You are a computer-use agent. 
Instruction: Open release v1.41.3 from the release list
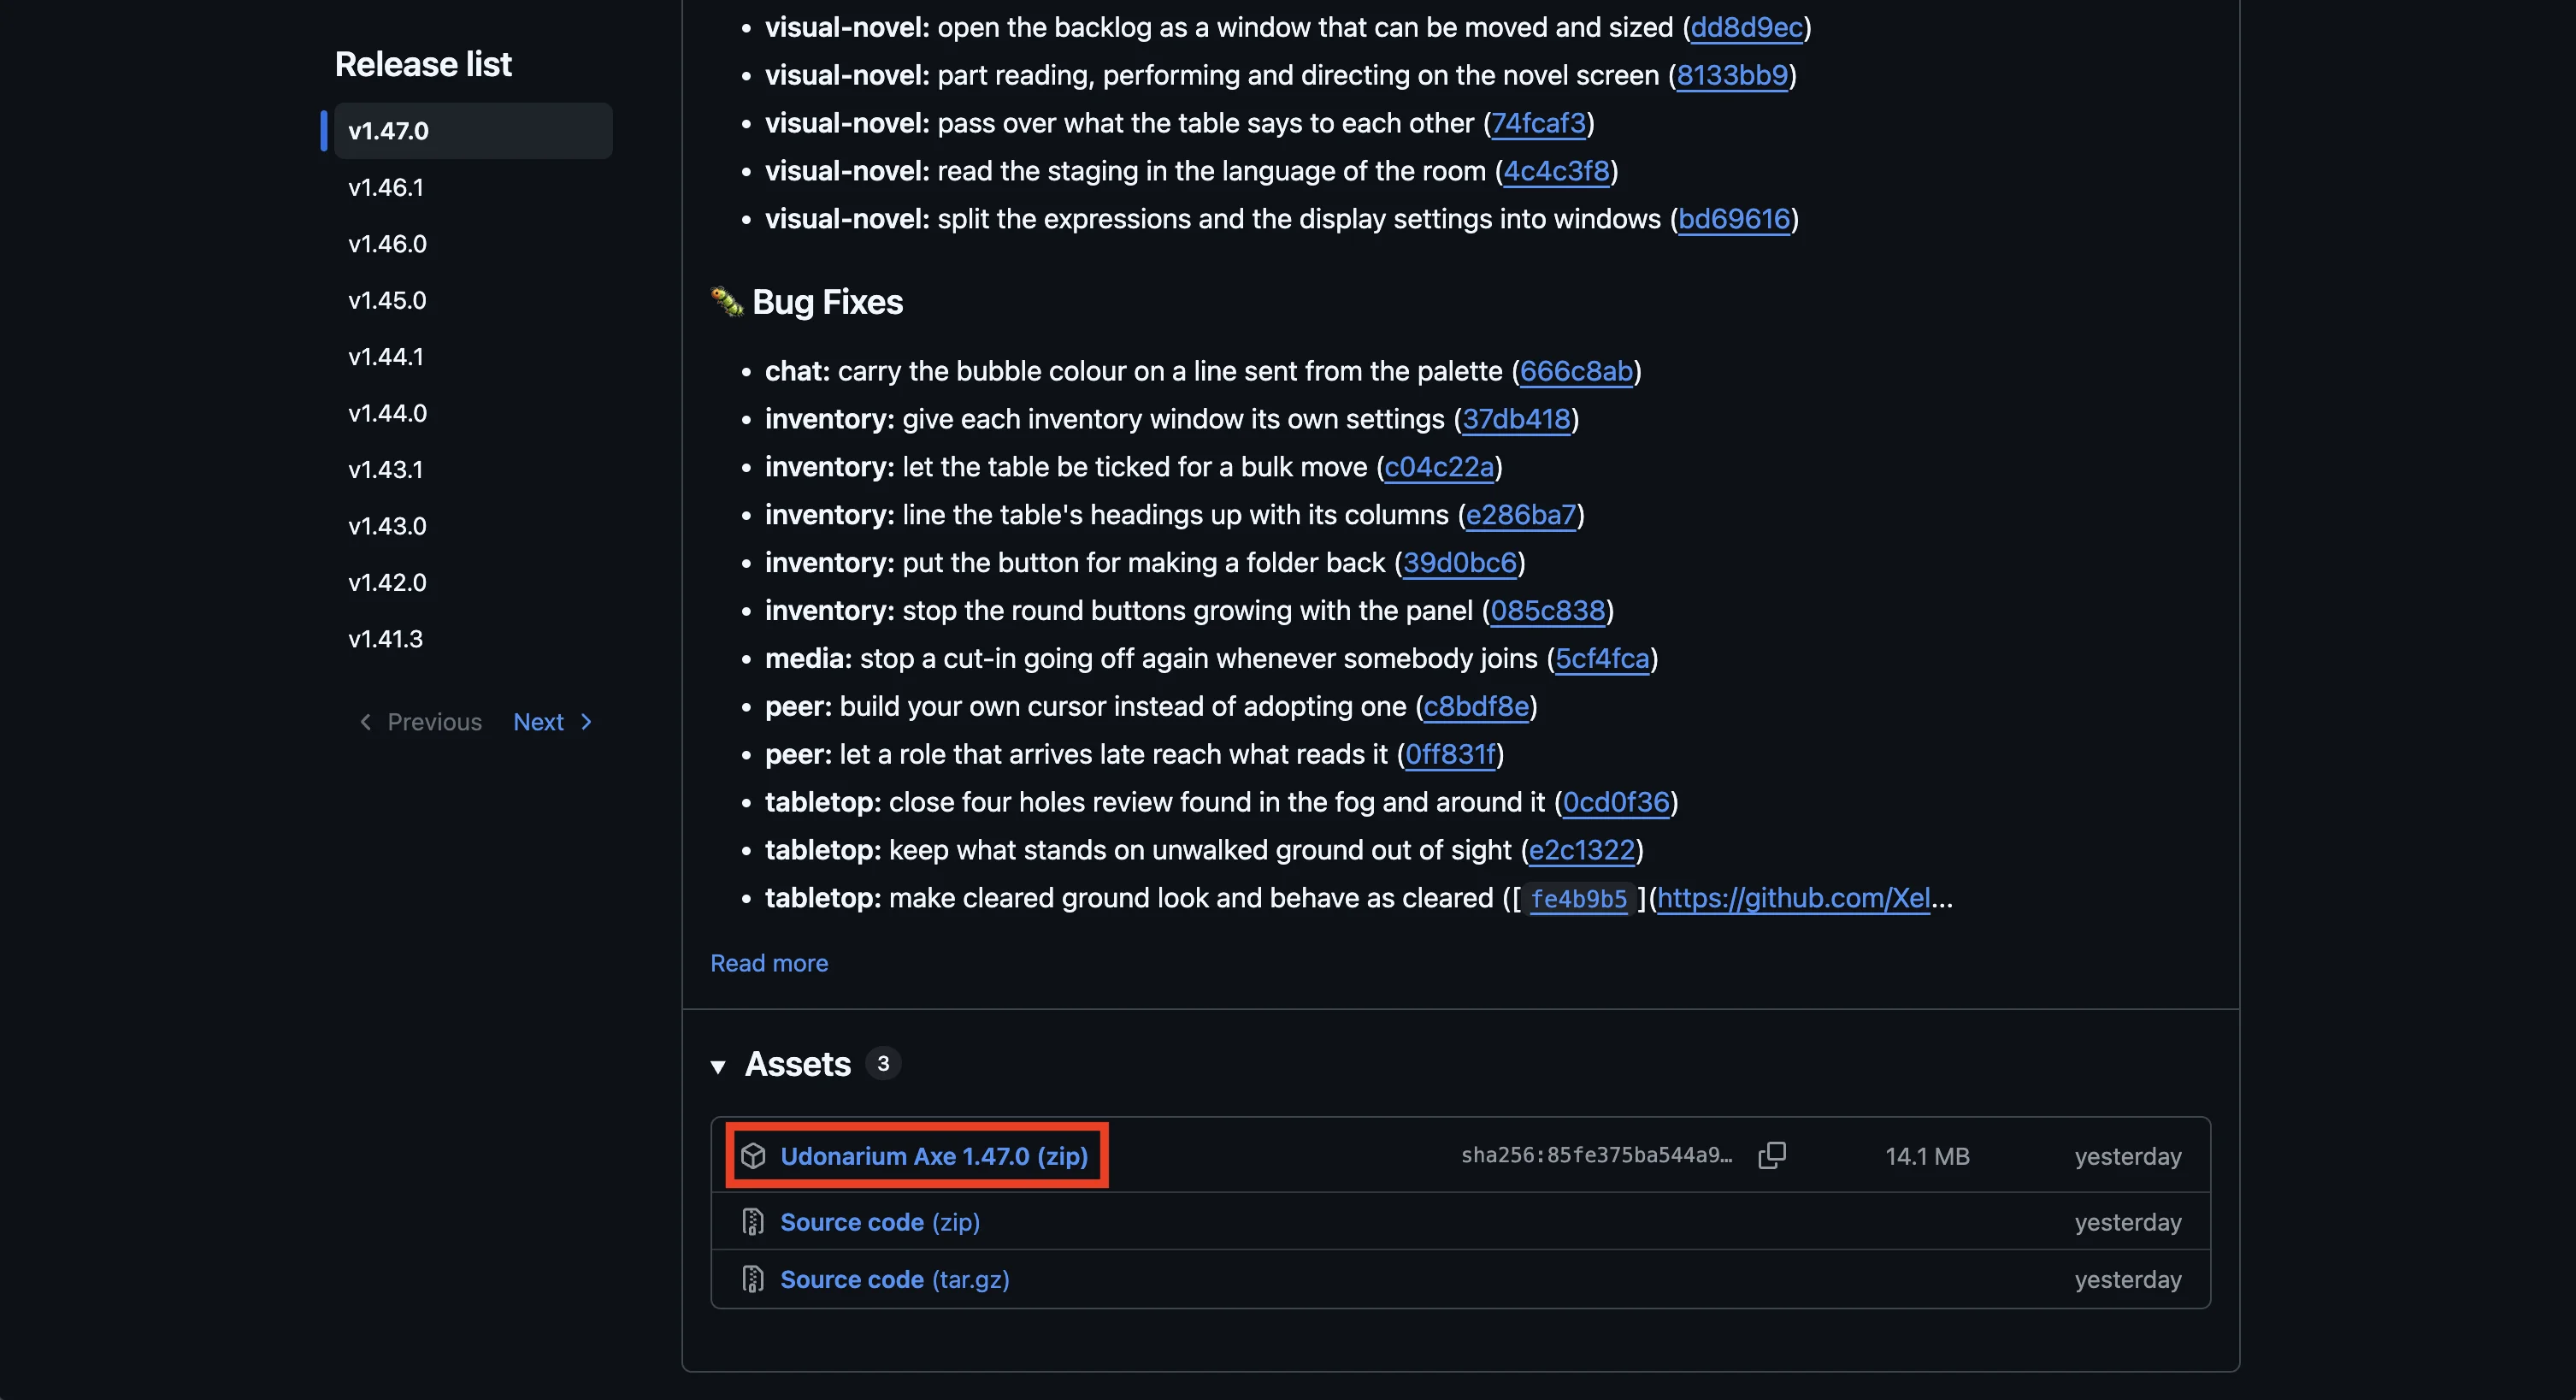(473, 639)
